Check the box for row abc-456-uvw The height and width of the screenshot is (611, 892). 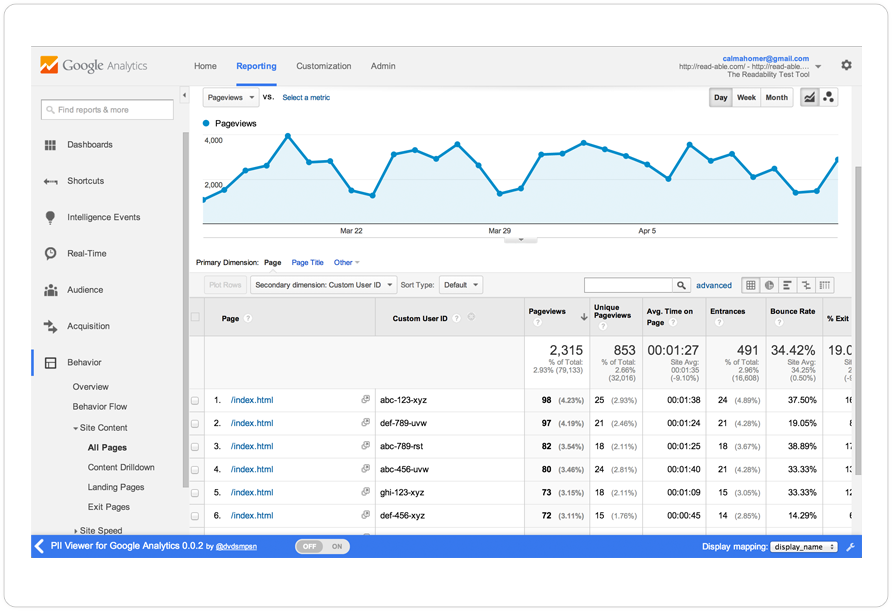[195, 470]
